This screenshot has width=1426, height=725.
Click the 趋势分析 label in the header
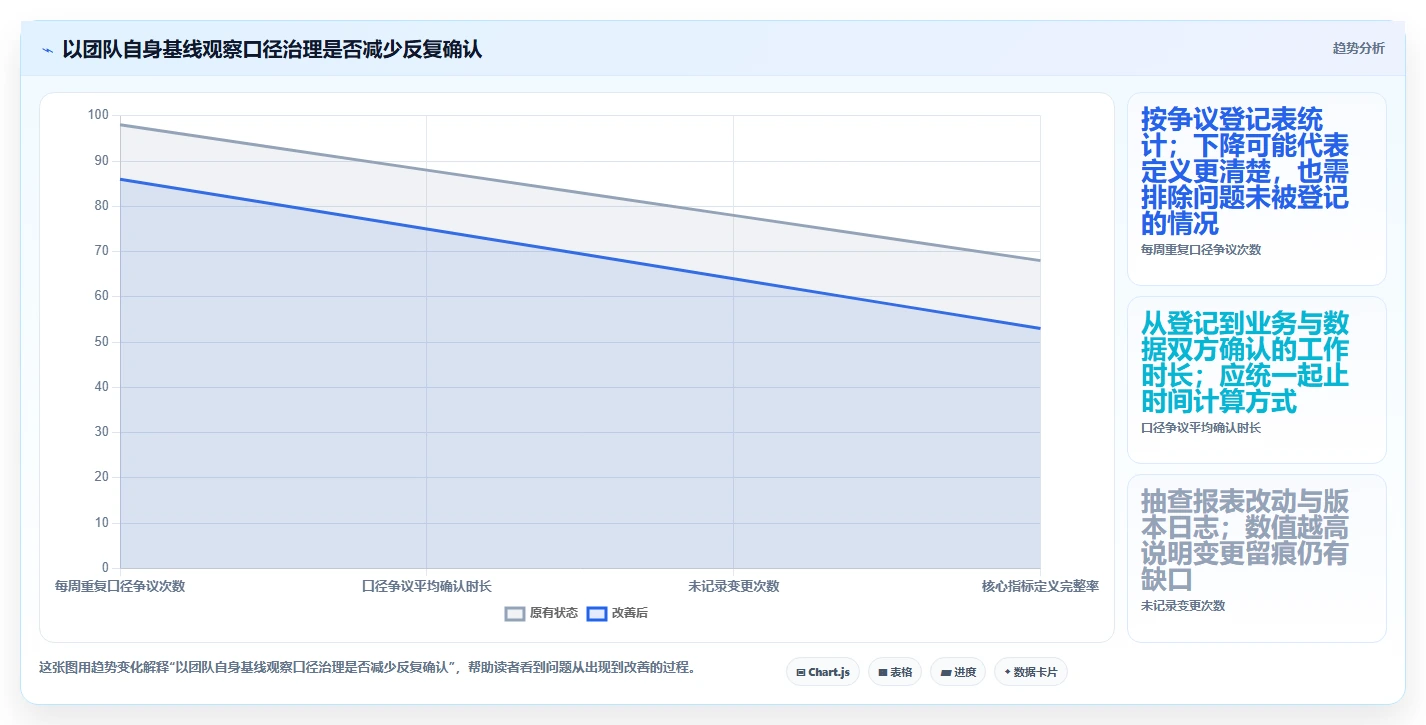pyautogui.click(x=1358, y=48)
